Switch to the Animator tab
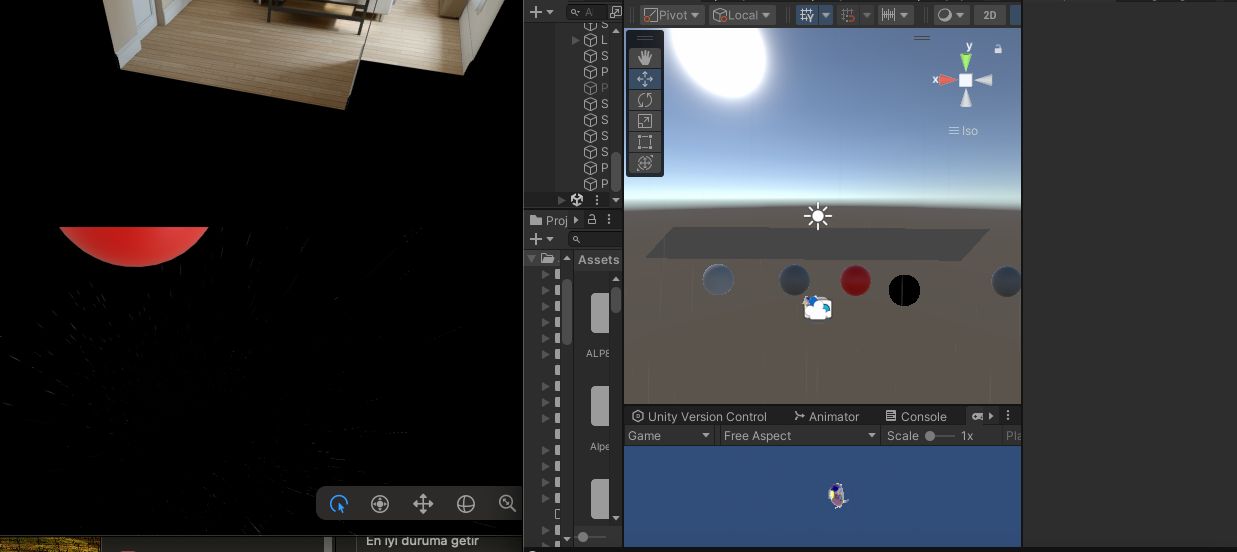The width and height of the screenshot is (1237, 552). pyautogui.click(x=826, y=416)
